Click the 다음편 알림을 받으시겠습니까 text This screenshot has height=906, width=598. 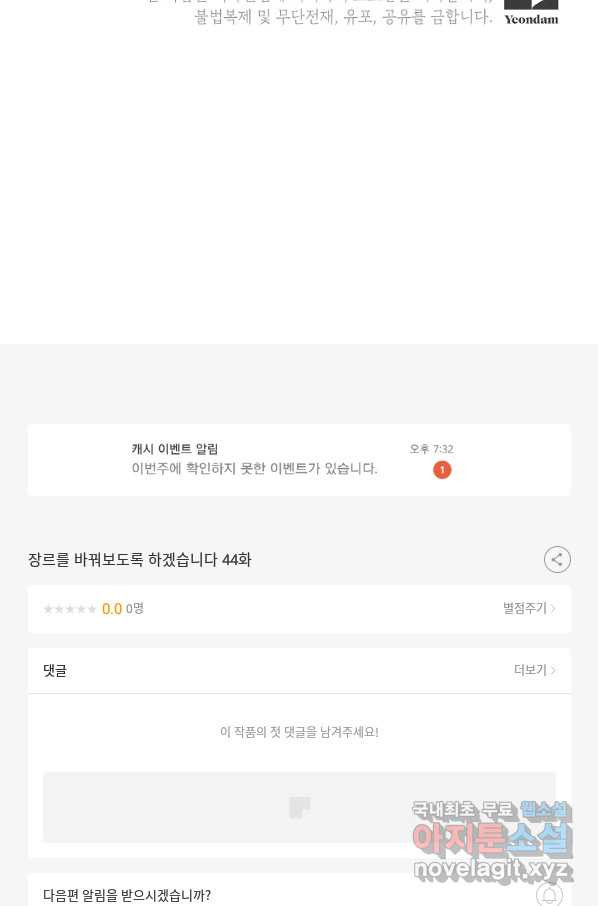(x=127, y=895)
